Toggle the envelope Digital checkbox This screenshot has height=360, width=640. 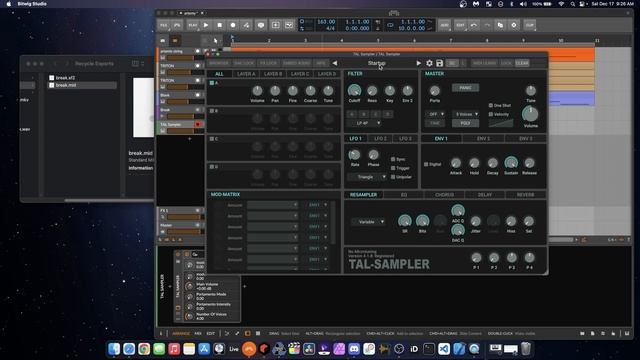426,164
